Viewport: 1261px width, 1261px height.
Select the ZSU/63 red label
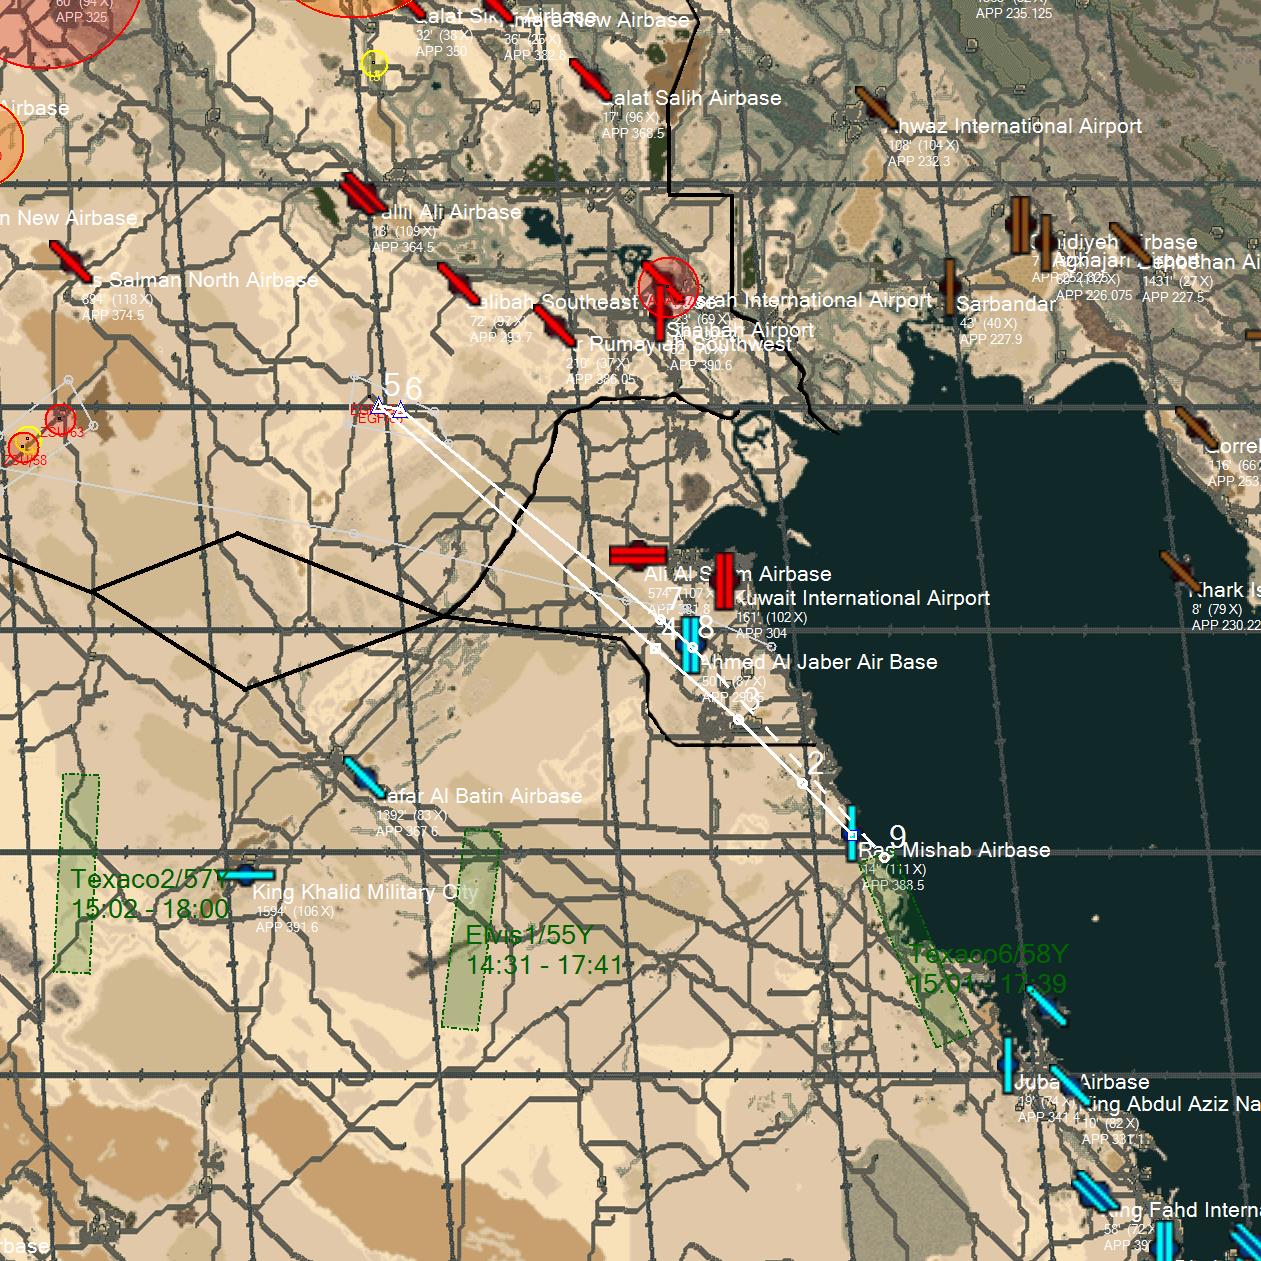63,433
